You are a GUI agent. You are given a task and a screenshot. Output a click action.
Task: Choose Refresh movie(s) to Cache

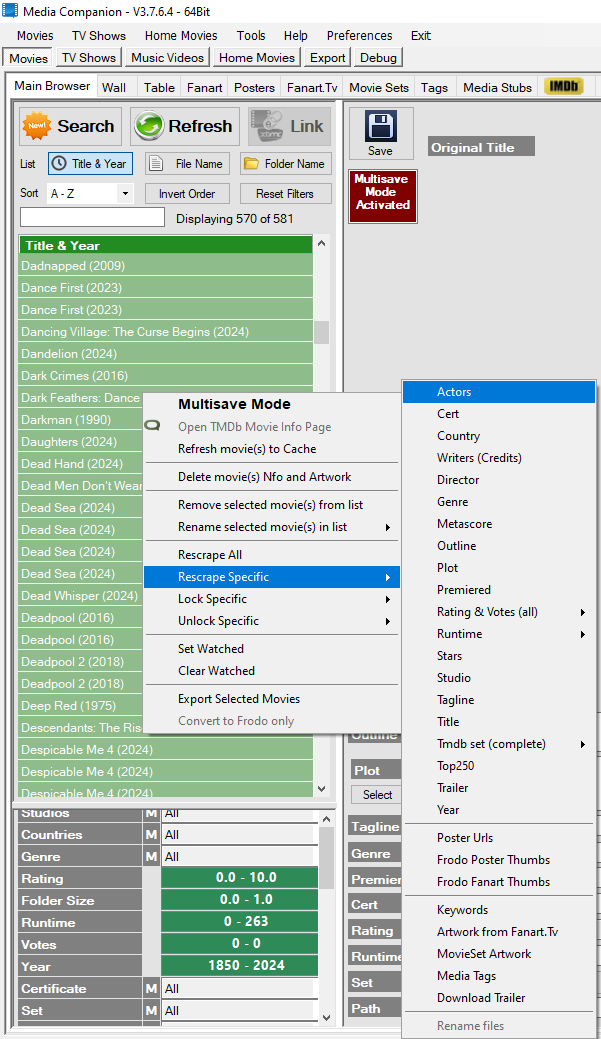[x=271, y=449]
